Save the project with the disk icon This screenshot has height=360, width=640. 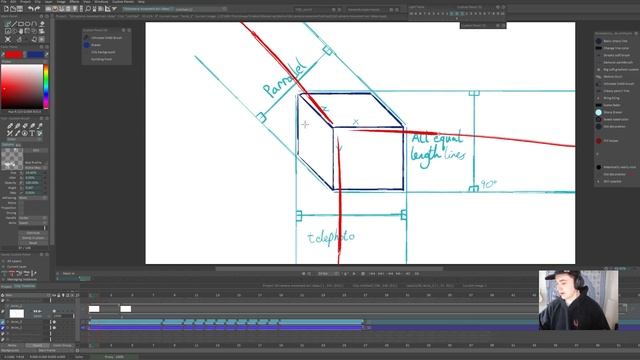point(20,9)
